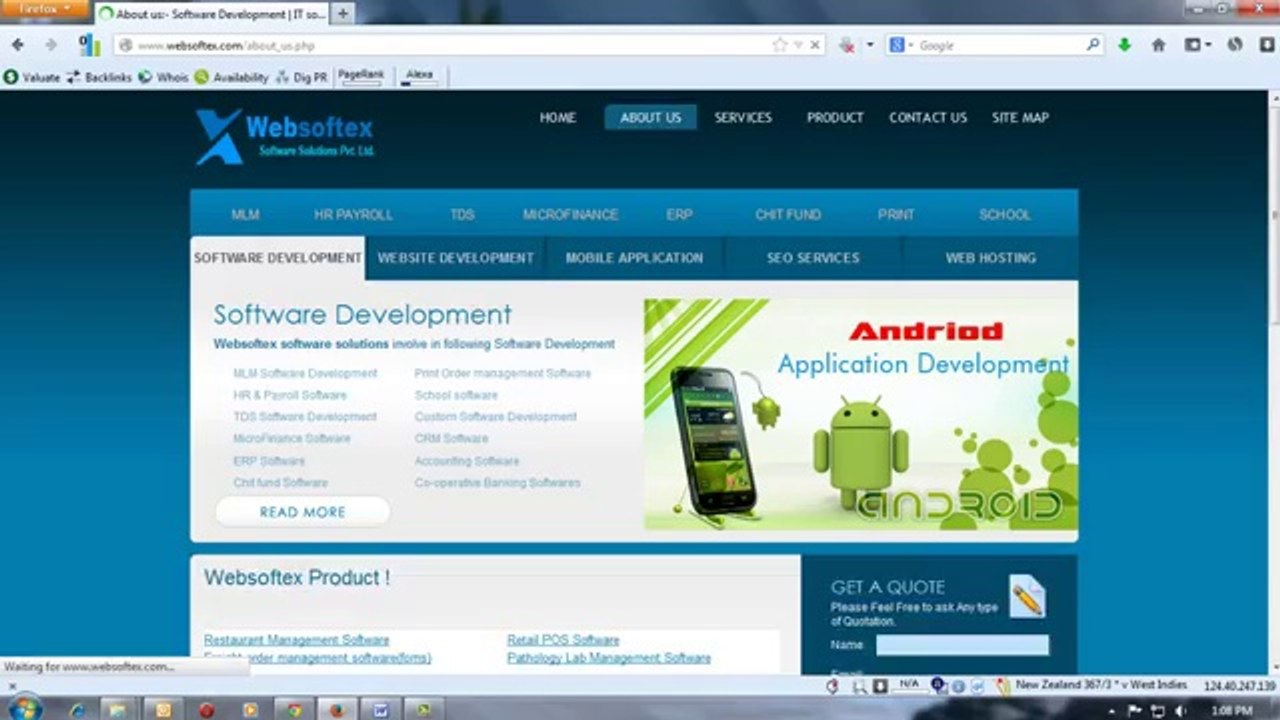Switch to the WEB HOSTING tab
Screen dimensions: 1280x720
tap(991, 257)
